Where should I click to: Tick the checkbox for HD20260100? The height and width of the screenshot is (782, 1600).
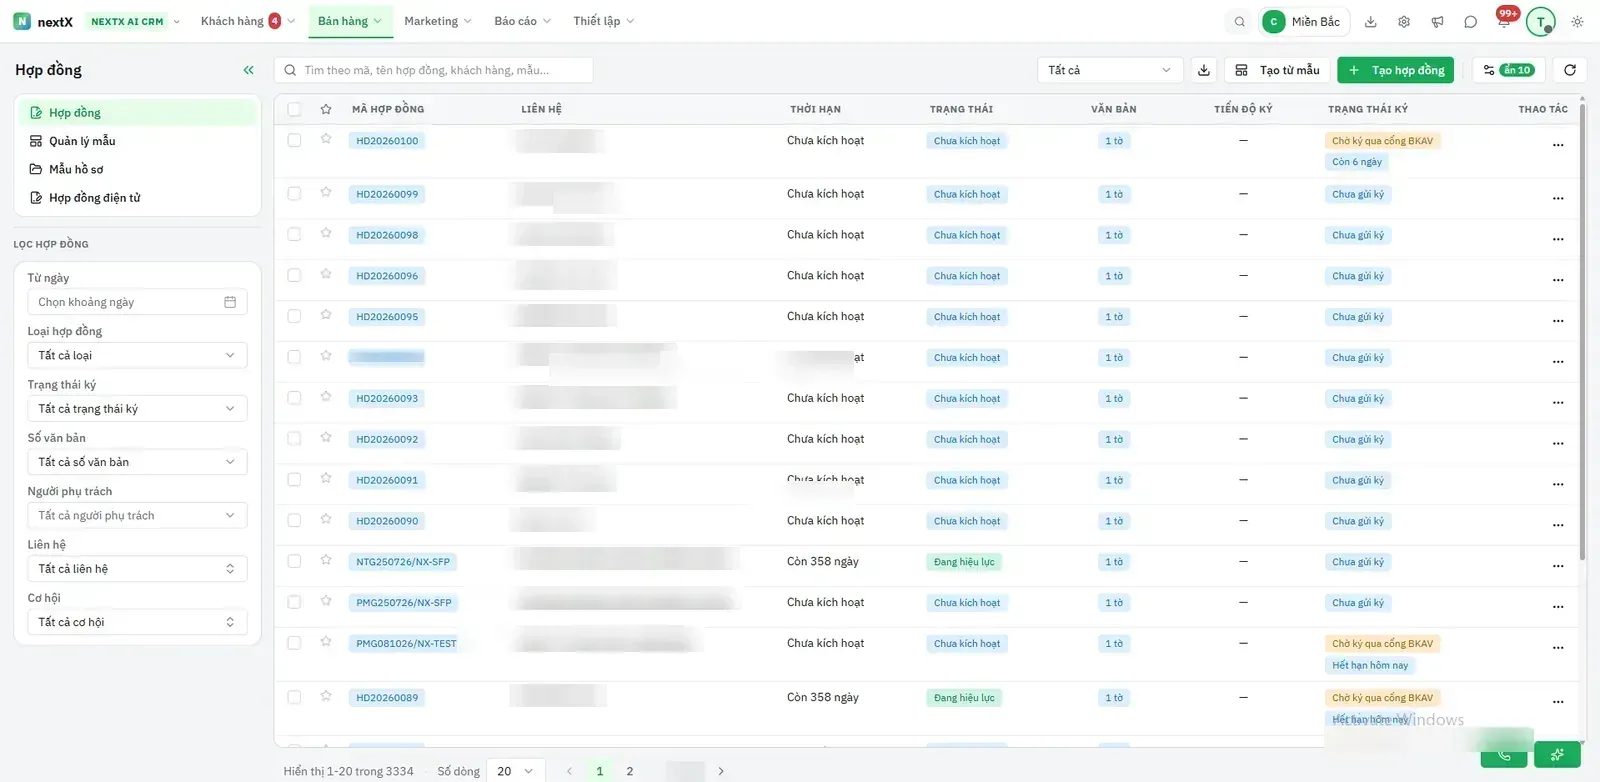coord(294,140)
